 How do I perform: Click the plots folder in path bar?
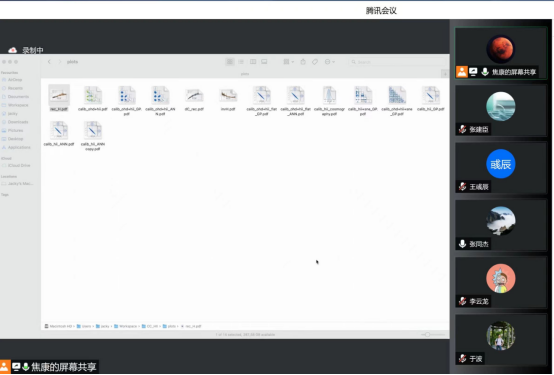click(x=169, y=326)
